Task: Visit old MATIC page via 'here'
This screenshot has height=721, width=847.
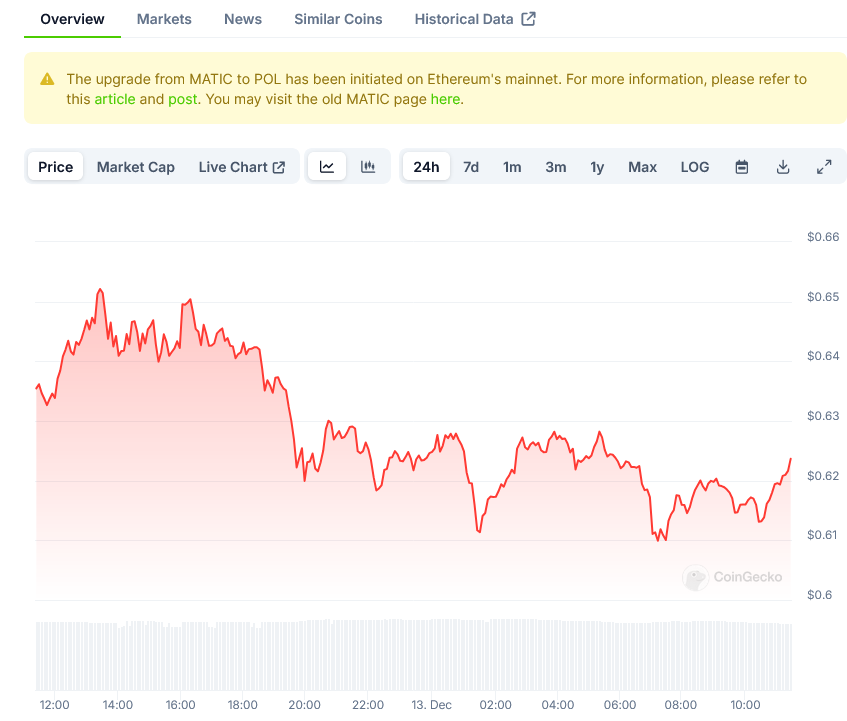Action: (x=445, y=99)
